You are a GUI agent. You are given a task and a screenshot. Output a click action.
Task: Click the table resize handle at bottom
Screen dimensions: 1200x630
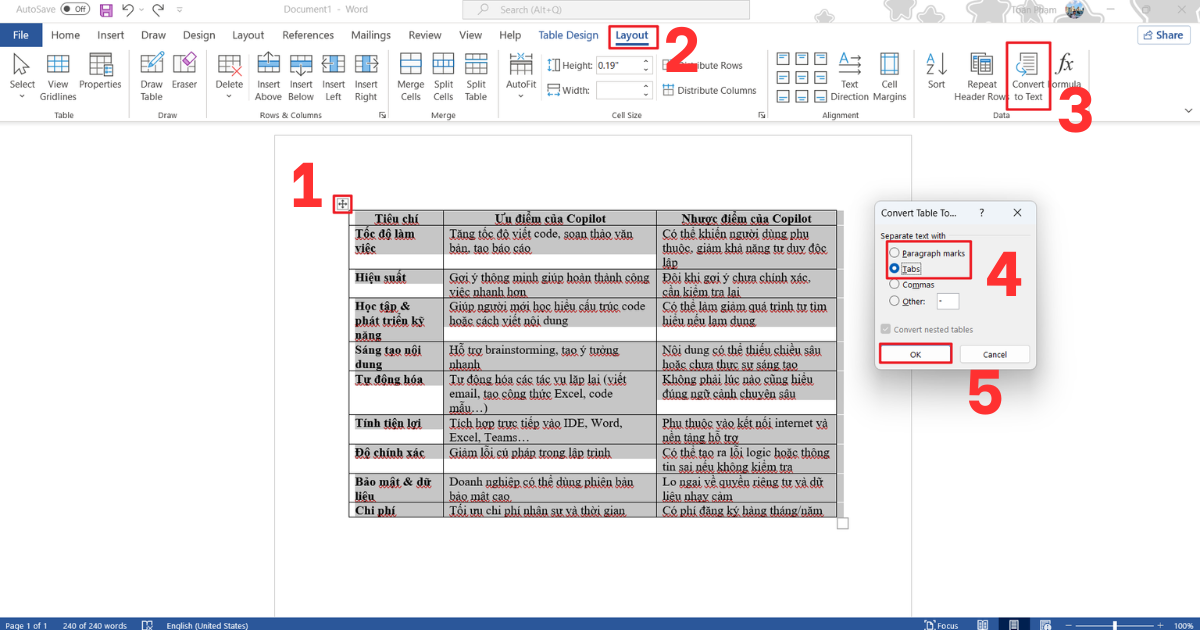[842, 523]
